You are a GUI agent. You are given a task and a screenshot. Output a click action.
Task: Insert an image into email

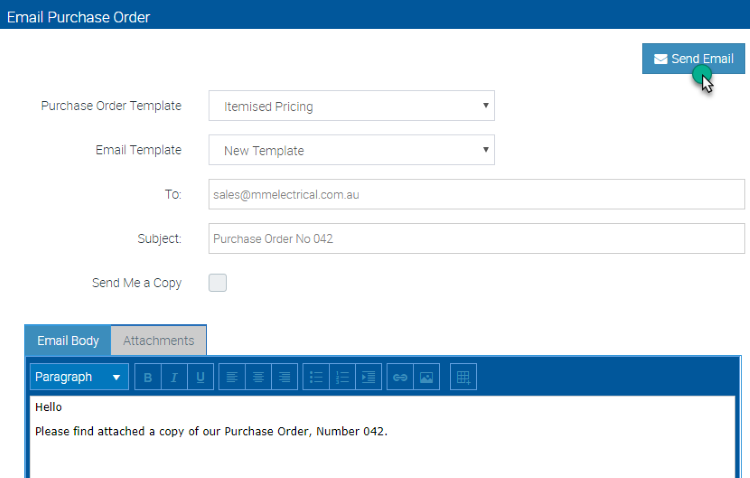426,377
